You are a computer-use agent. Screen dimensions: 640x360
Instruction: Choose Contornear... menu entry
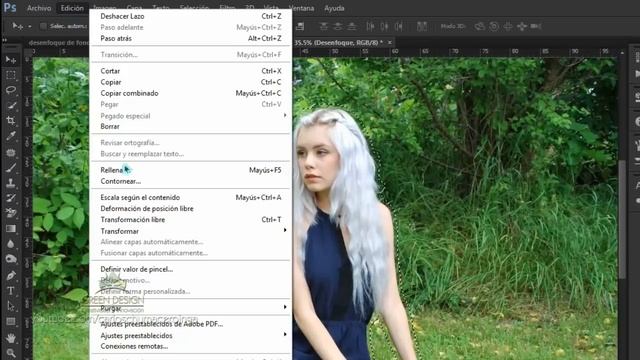[191, 181]
